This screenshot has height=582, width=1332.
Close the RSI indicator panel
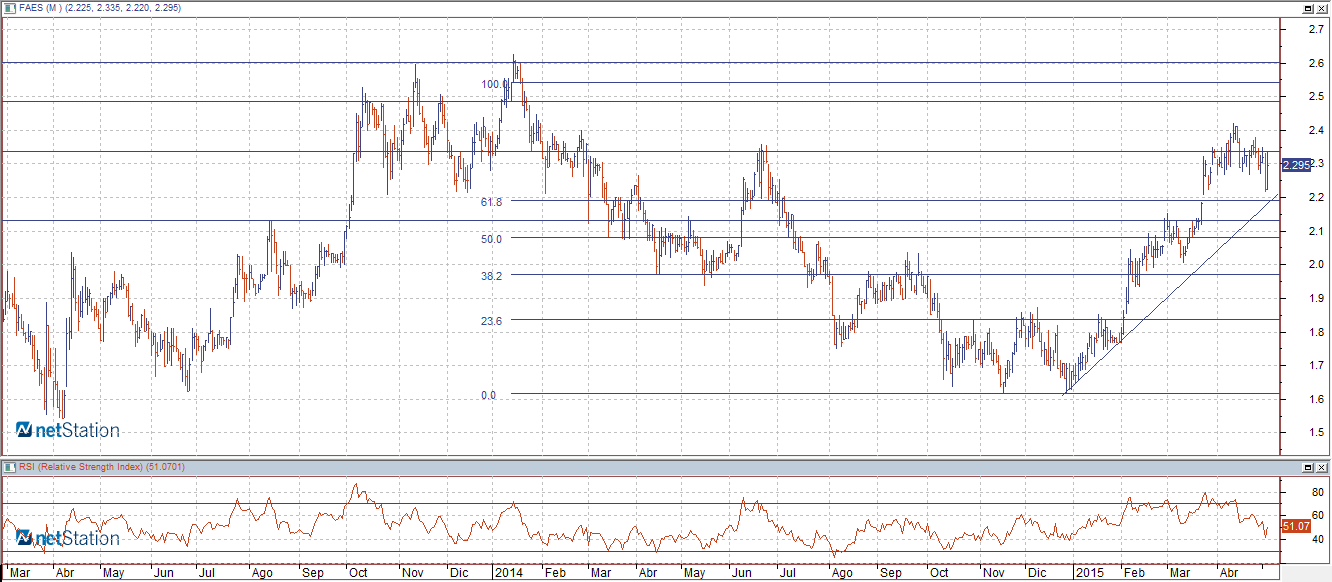[x=1322, y=467]
